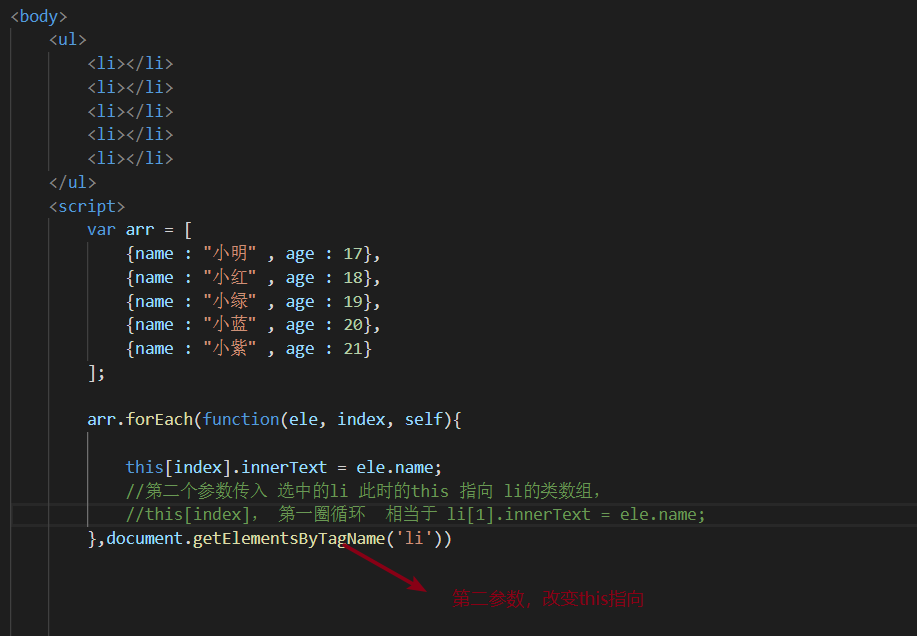
Task: Click the 'var' keyword
Action: click(x=102, y=230)
